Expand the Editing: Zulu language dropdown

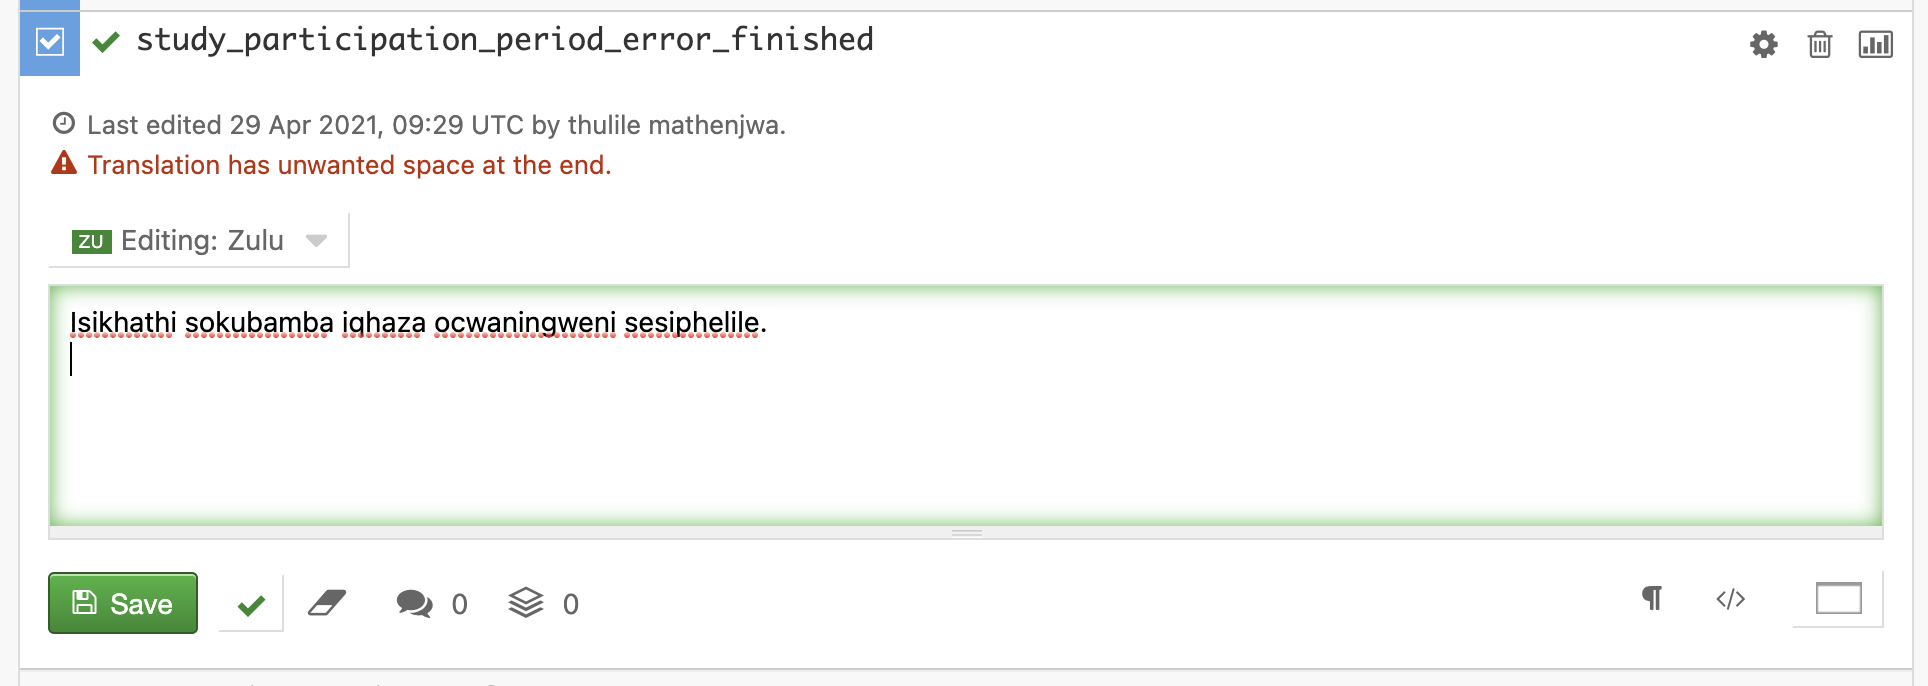point(200,240)
